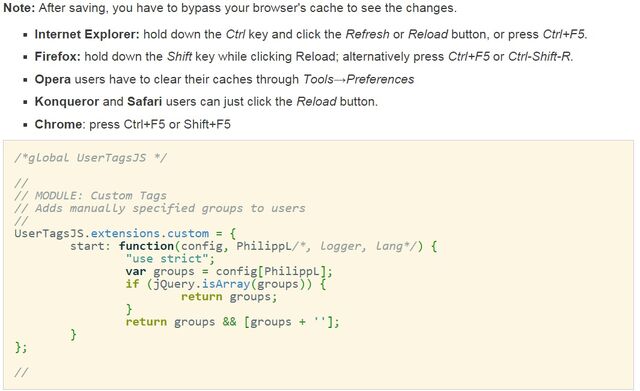The width and height of the screenshot is (640, 391).
Task: Click the "var groups = config[PhilippL];" line
Action: coord(229,271)
